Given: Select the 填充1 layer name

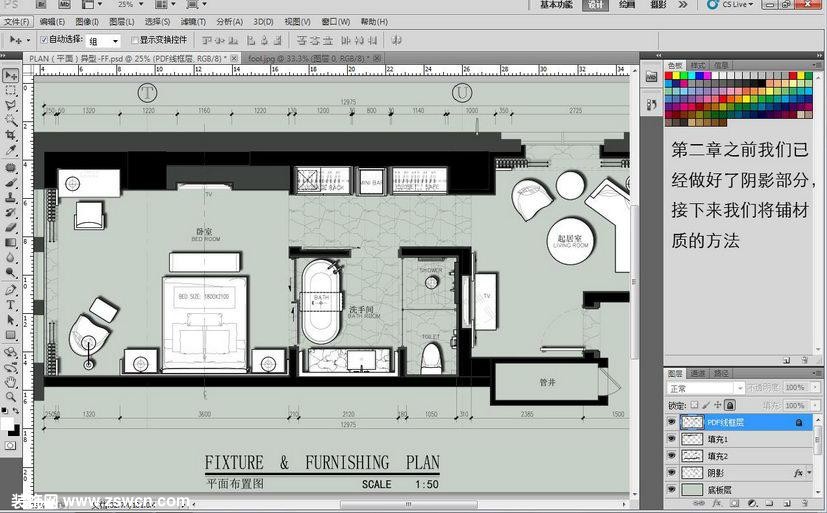Looking at the screenshot, I should tap(718, 439).
